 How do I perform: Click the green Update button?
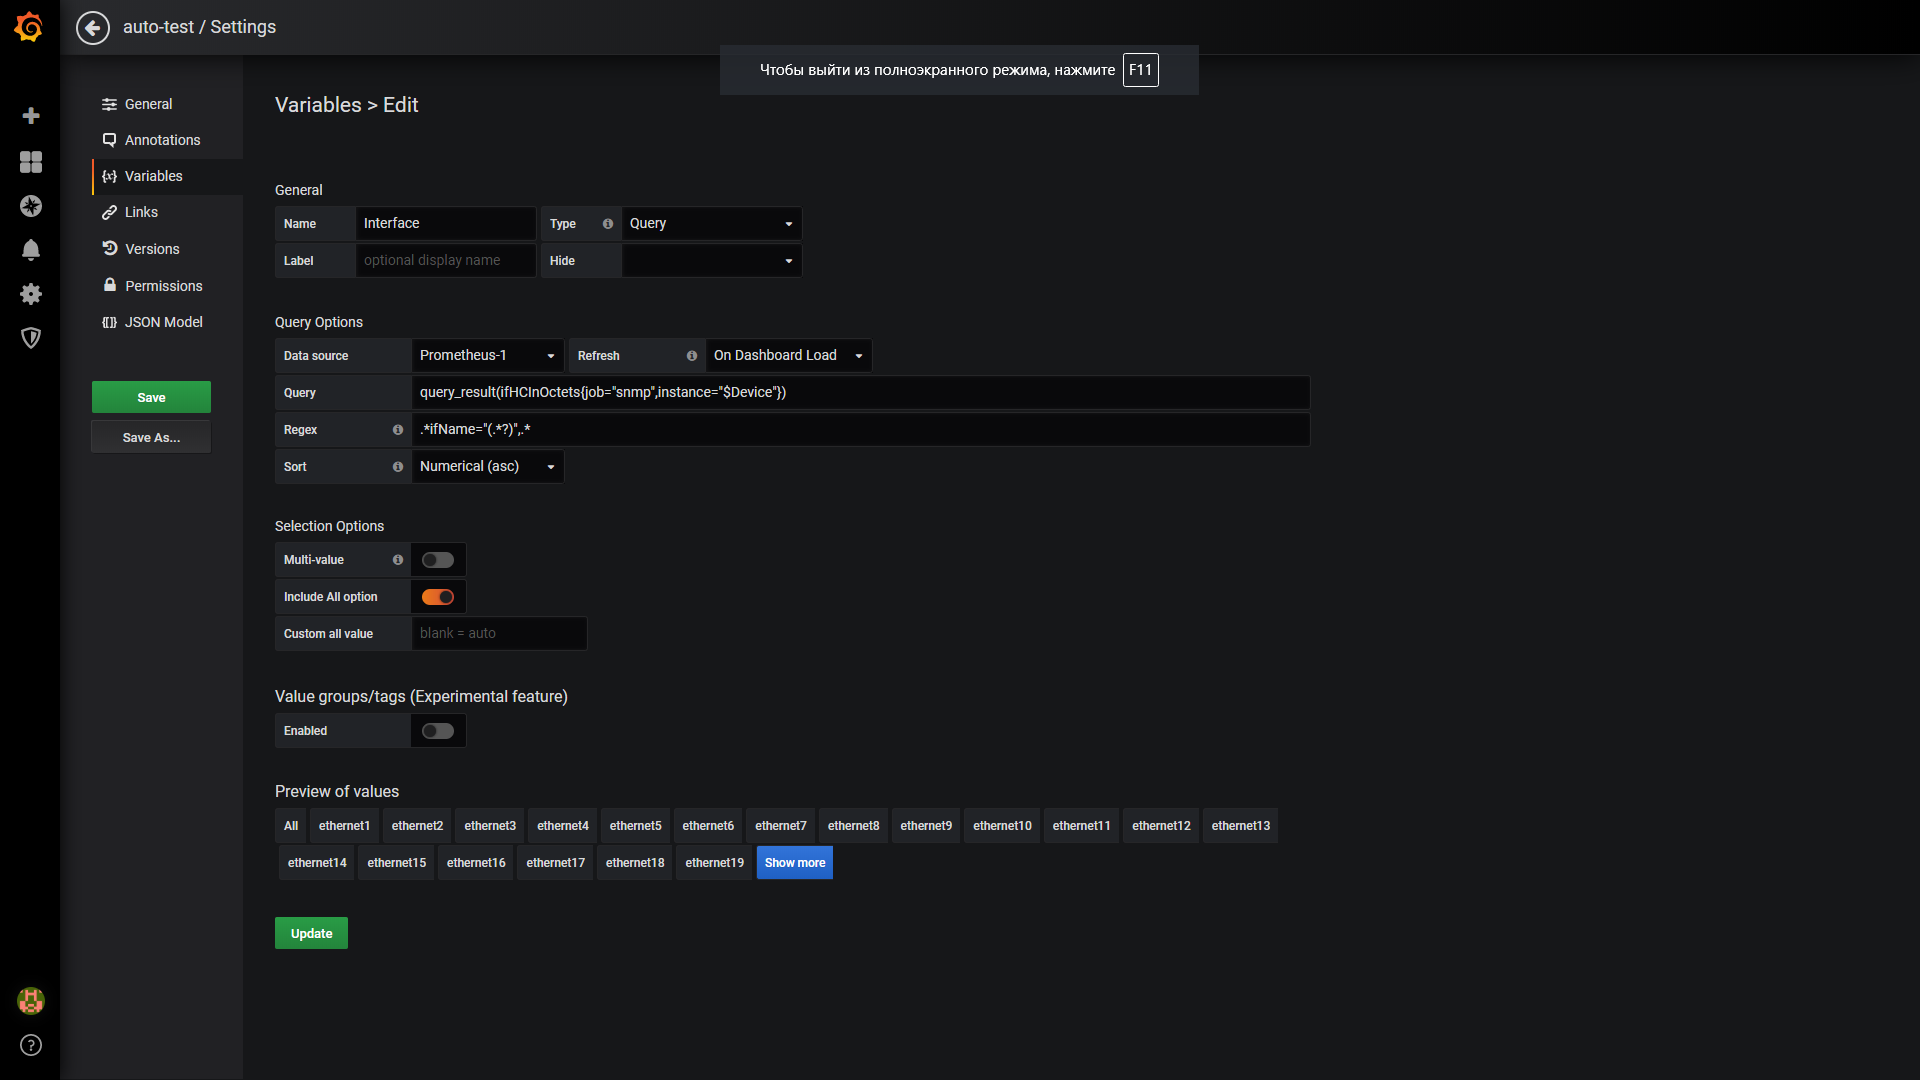(311, 933)
